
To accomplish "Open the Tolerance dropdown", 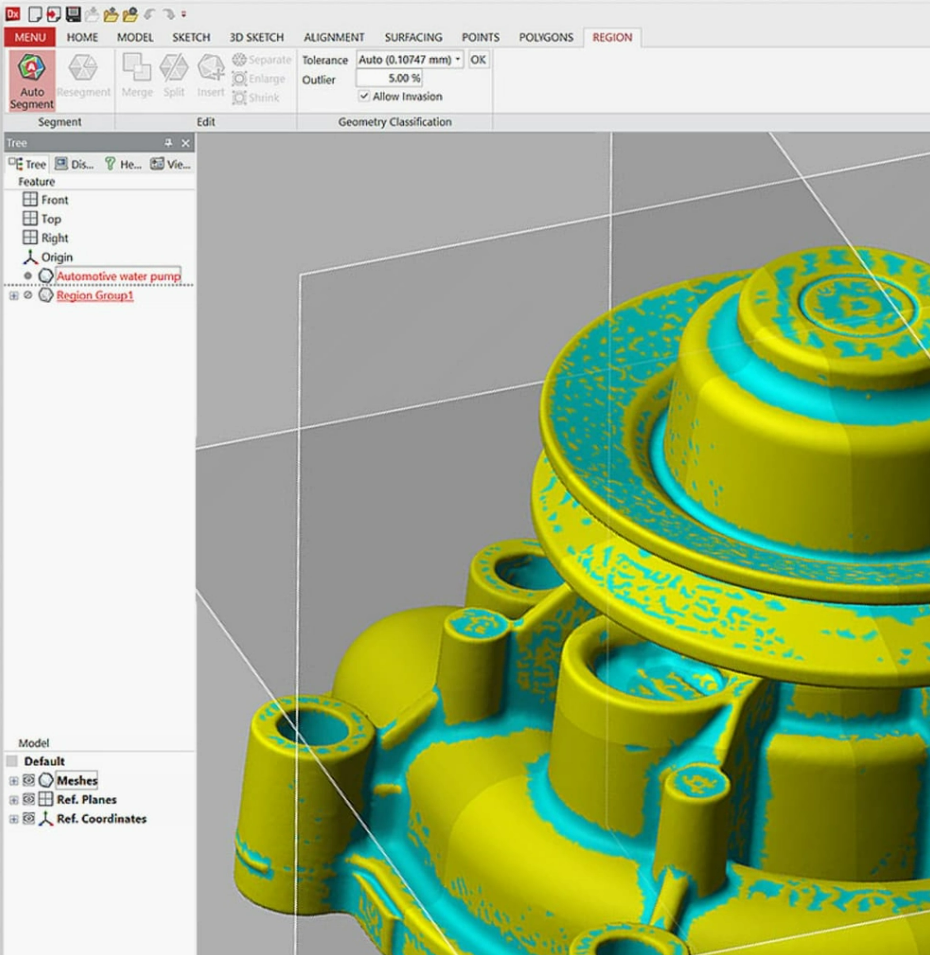I will (458, 60).
